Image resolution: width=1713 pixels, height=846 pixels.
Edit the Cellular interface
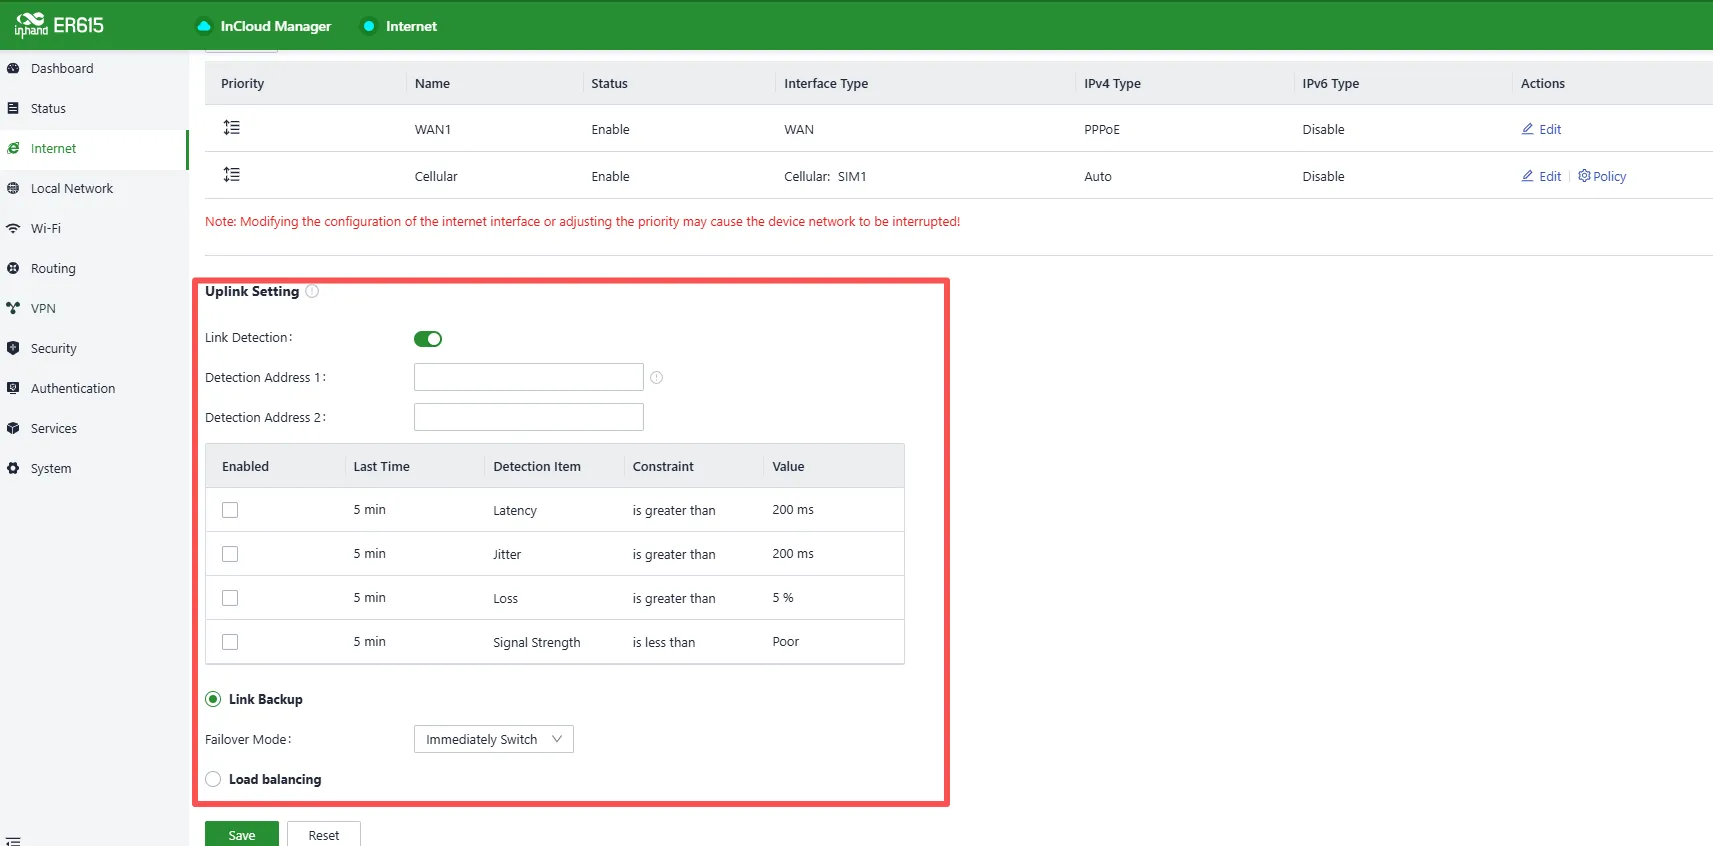tap(1541, 176)
